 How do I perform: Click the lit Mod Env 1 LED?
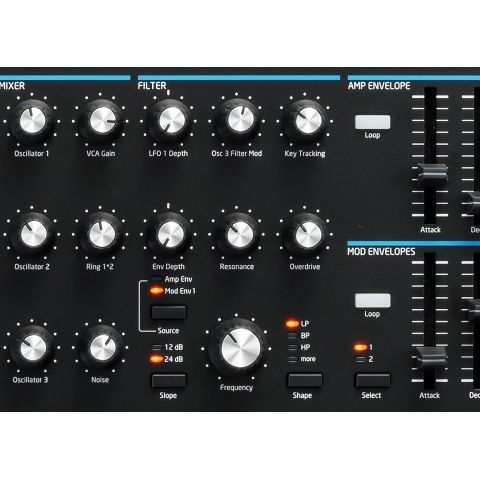[156, 291]
